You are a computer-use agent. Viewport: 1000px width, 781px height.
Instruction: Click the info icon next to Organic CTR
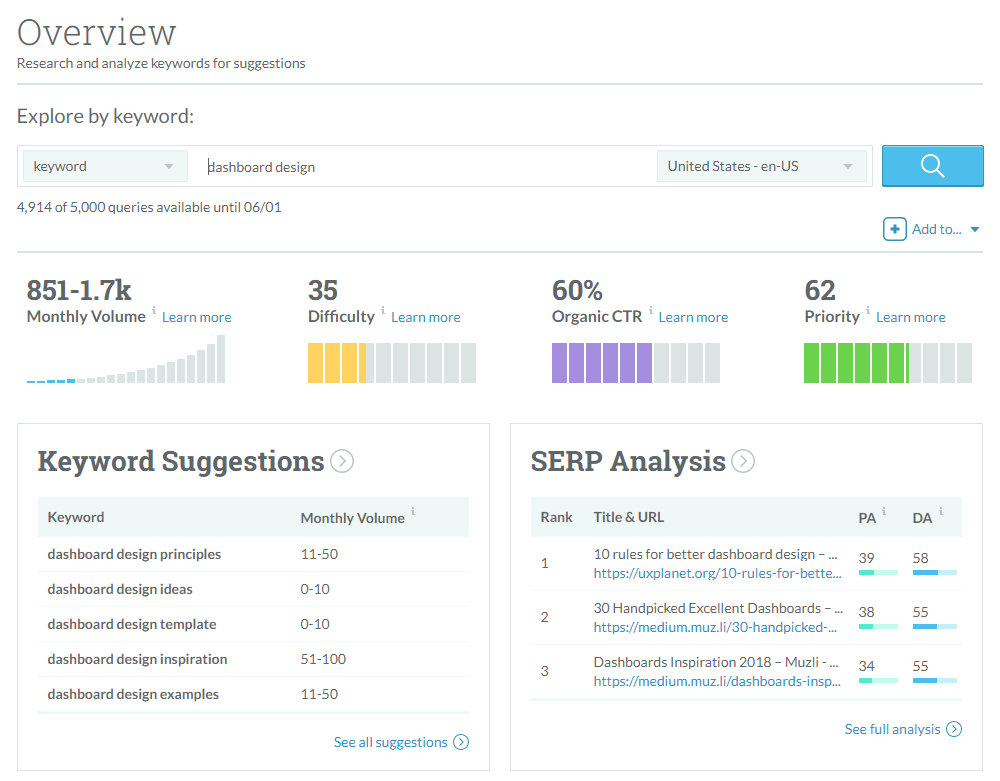(651, 311)
